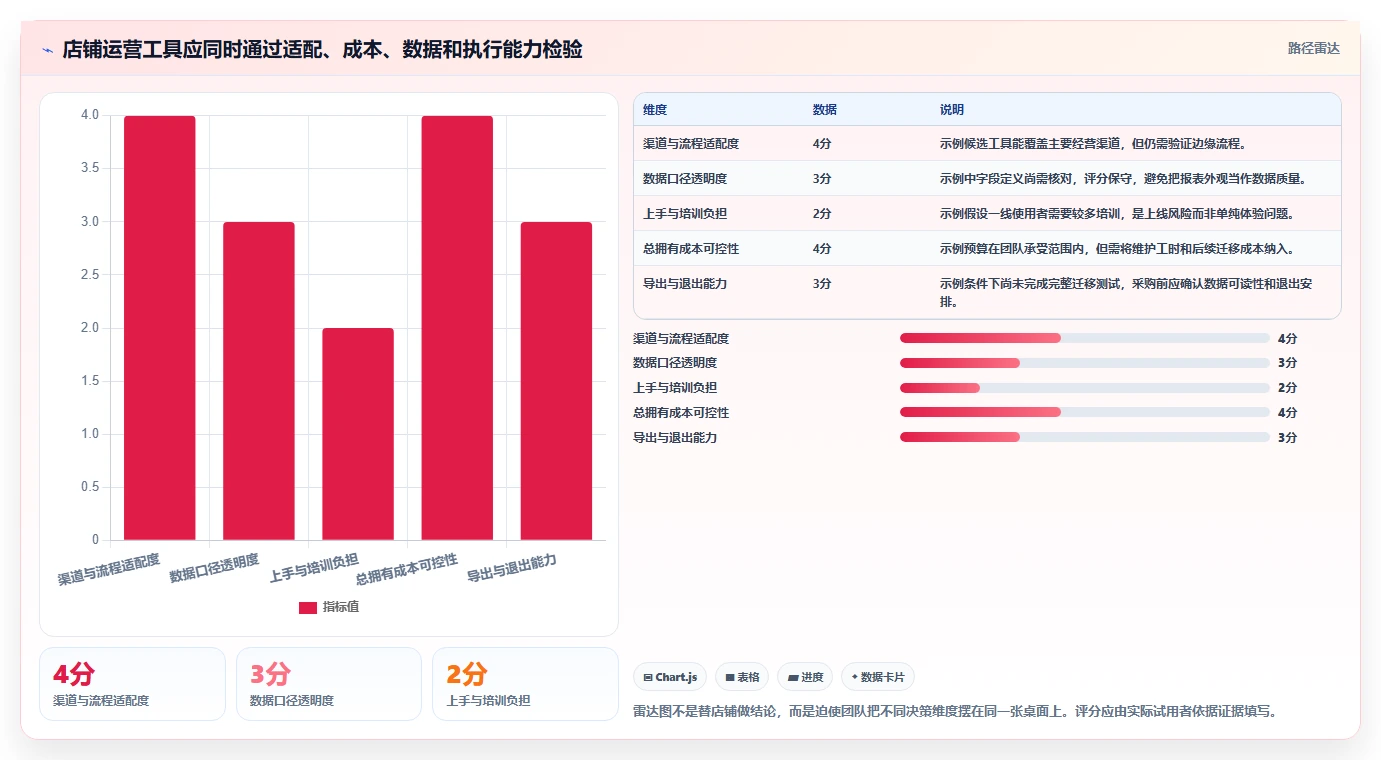The height and width of the screenshot is (760, 1381).
Task: Click the x-axis label 上手与培训负担
Action: click(x=314, y=567)
